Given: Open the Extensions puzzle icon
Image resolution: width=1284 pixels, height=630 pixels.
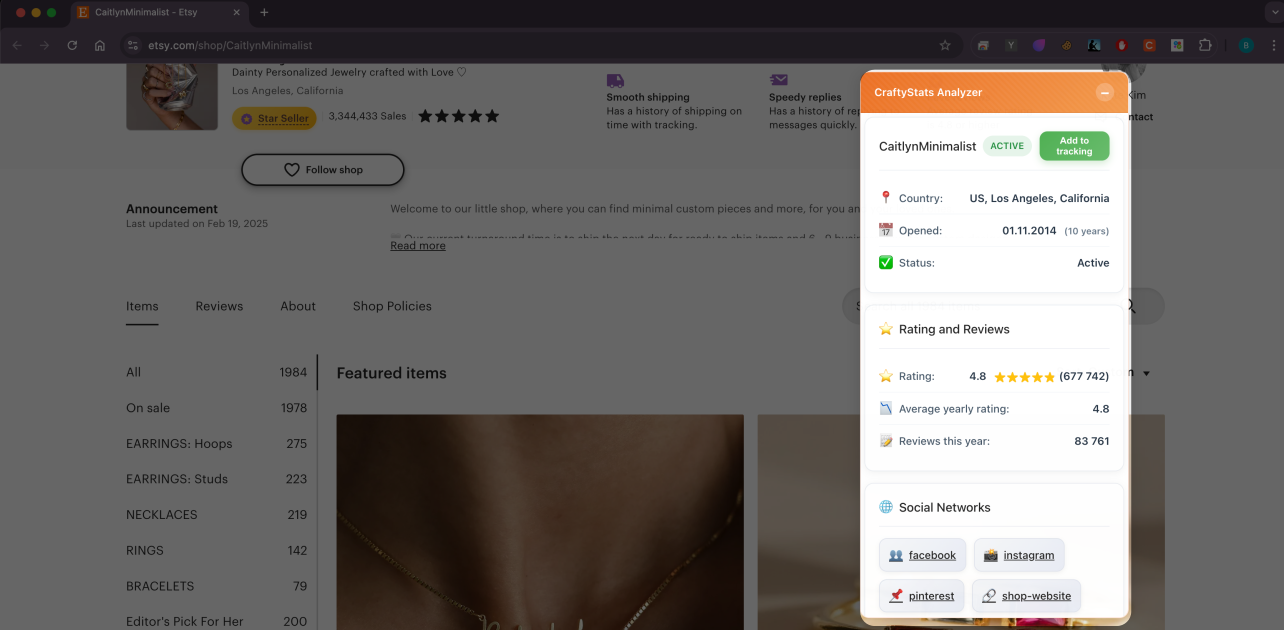Looking at the screenshot, I should 1205,45.
